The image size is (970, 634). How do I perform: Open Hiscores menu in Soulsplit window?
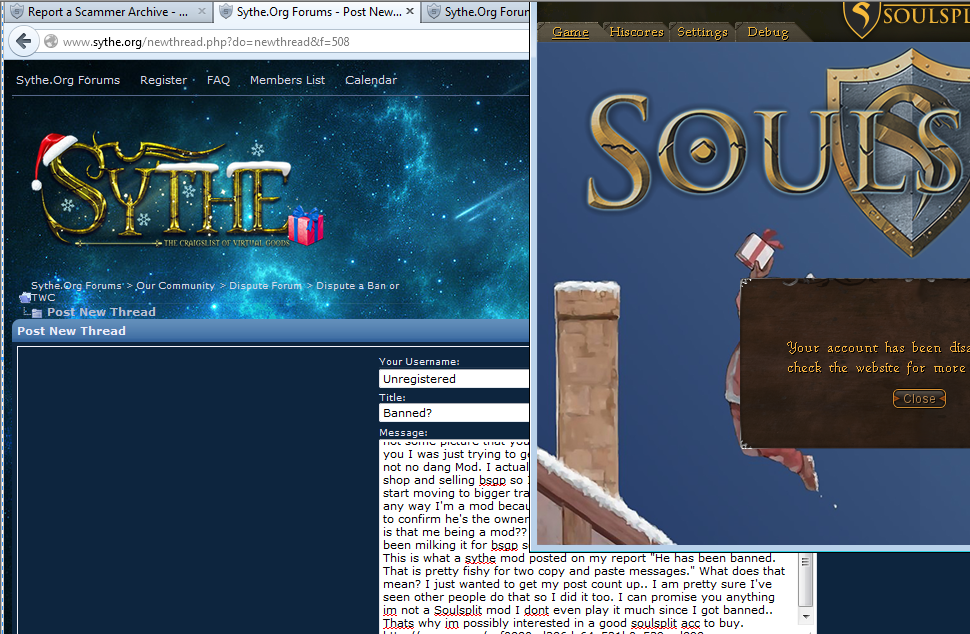[x=636, y=32]
